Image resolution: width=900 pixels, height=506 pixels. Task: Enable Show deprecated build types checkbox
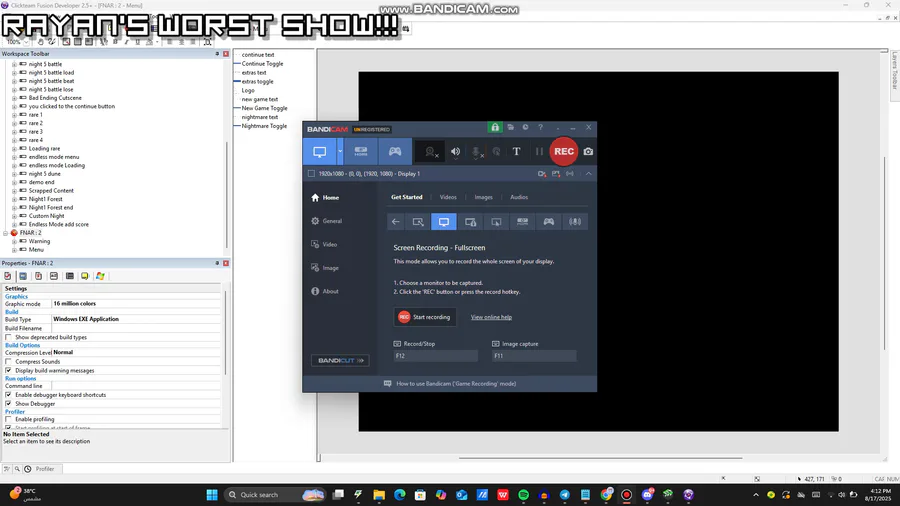coord(8,337)
